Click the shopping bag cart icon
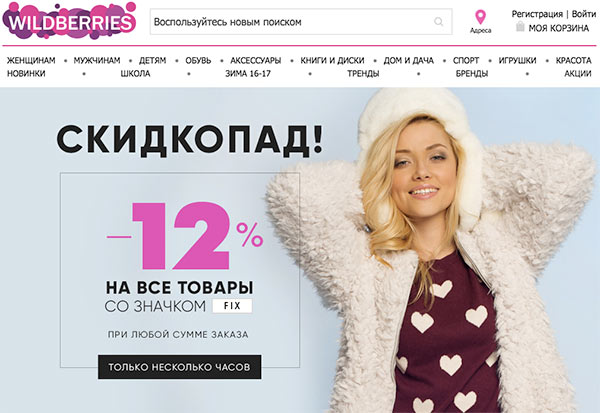 pos(520,26)
